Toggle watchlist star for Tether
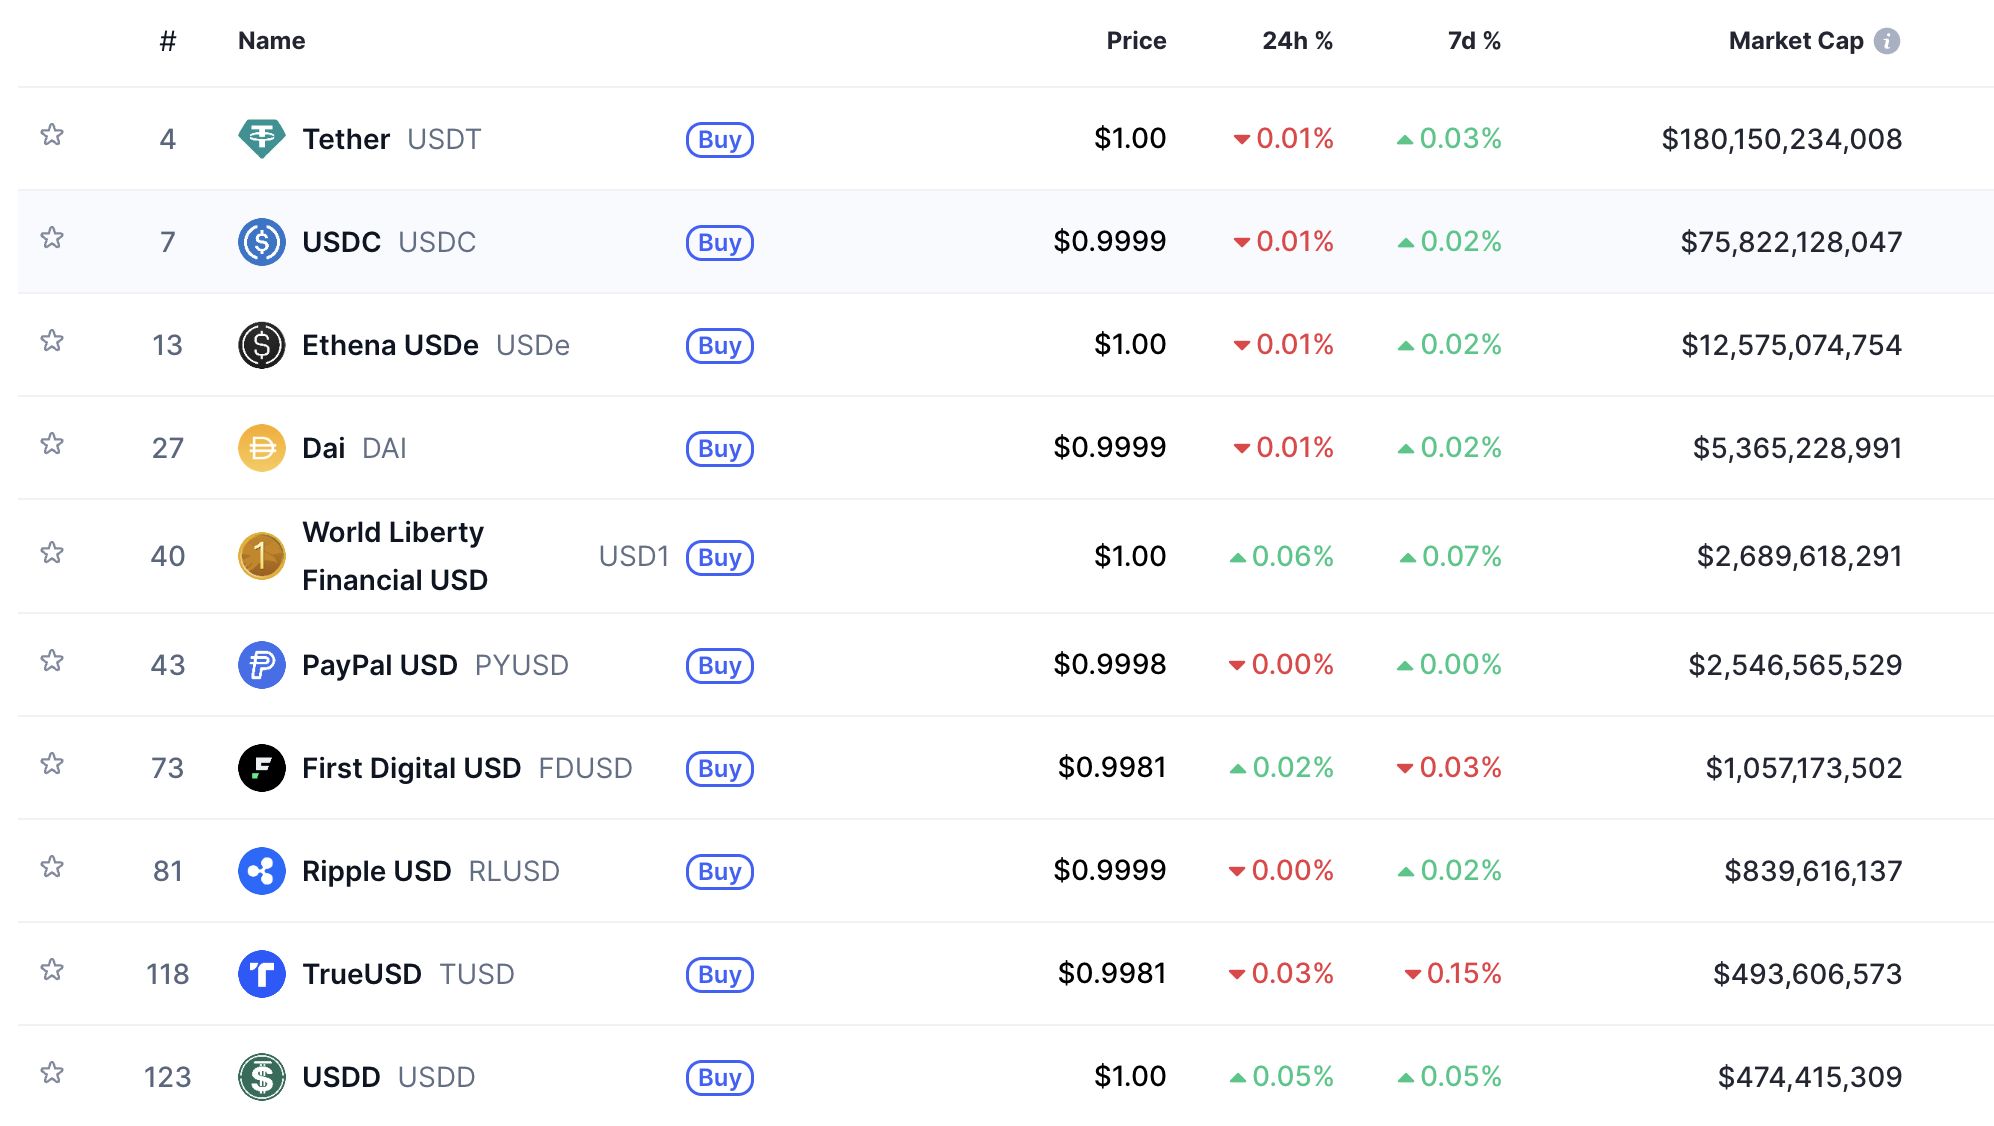The height and width of the screenshot is (1126, 1994). pos(52,135)
